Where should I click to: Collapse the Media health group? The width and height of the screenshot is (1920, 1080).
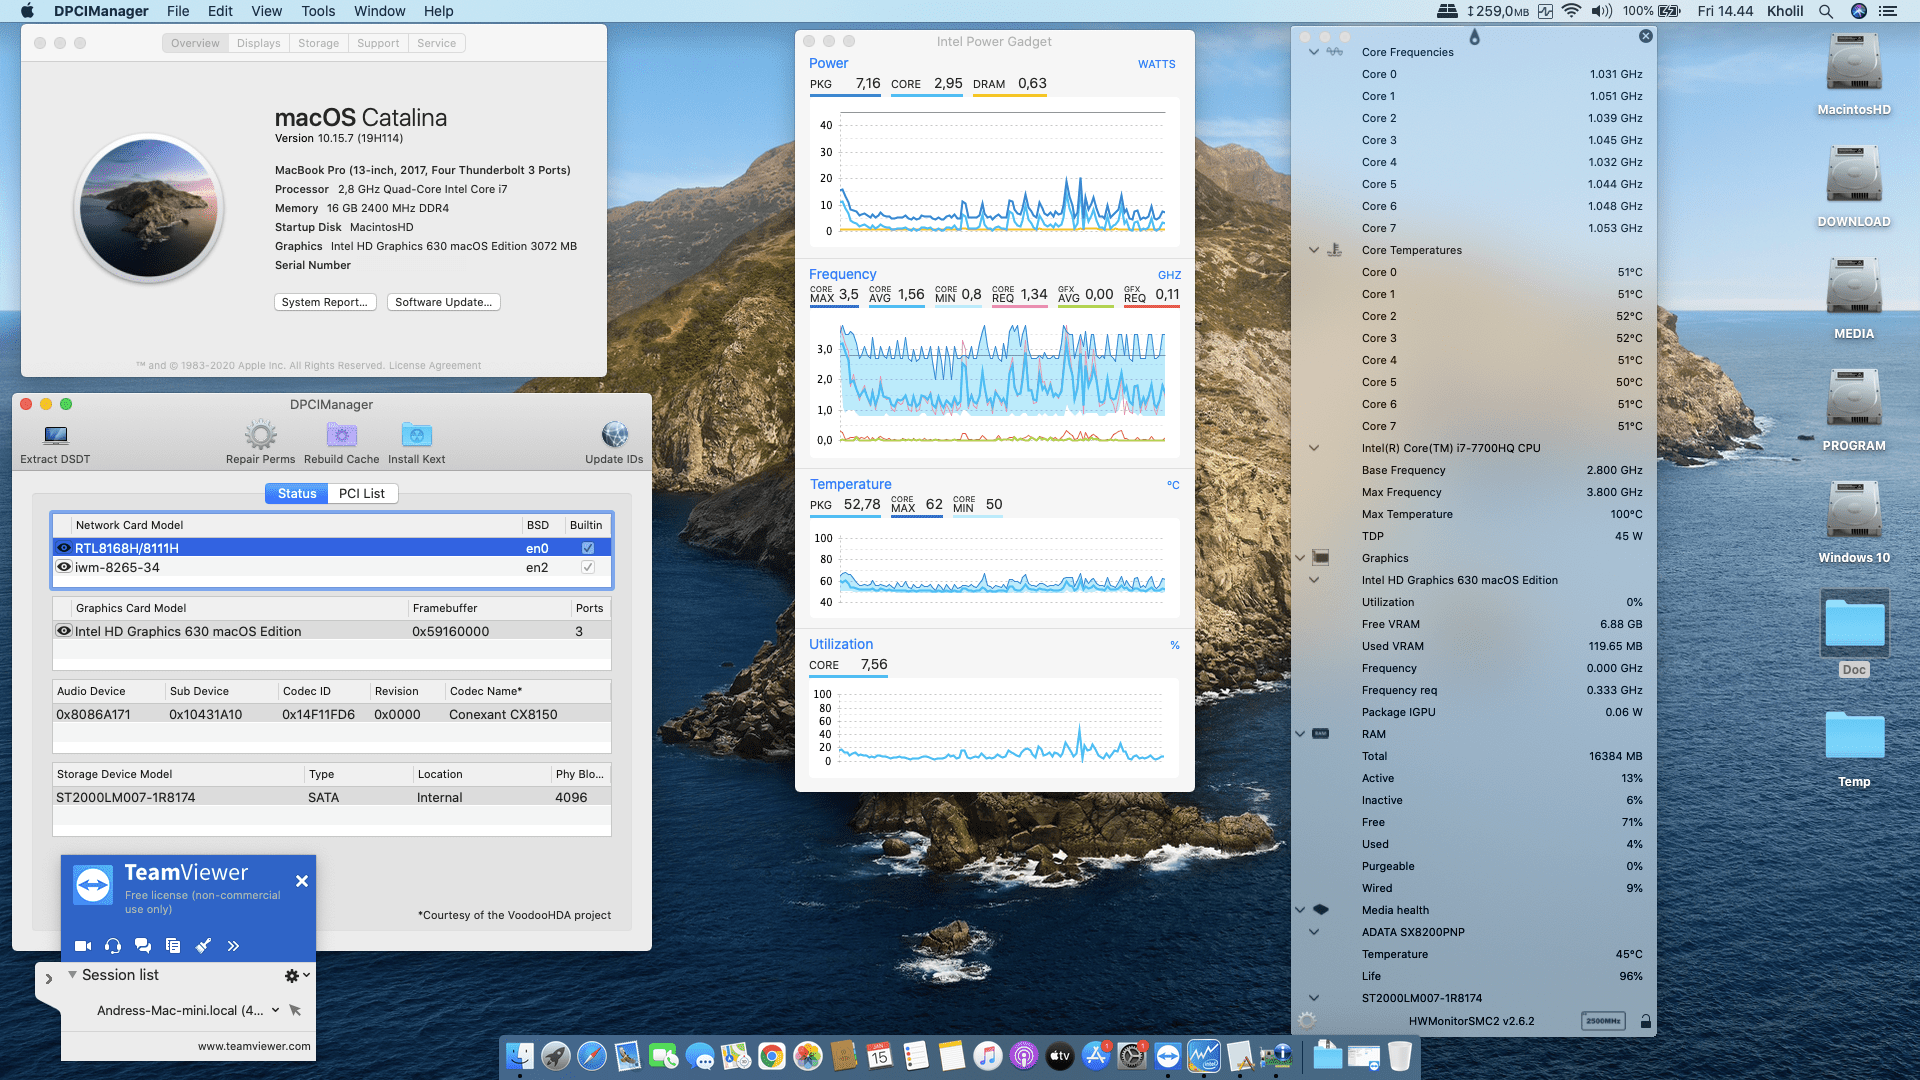tap(1300, 910)
